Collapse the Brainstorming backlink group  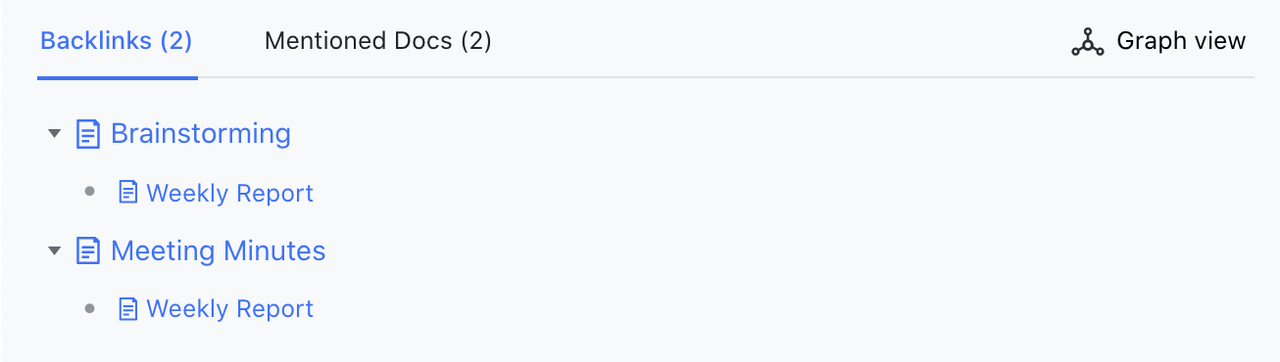[55, 134]
